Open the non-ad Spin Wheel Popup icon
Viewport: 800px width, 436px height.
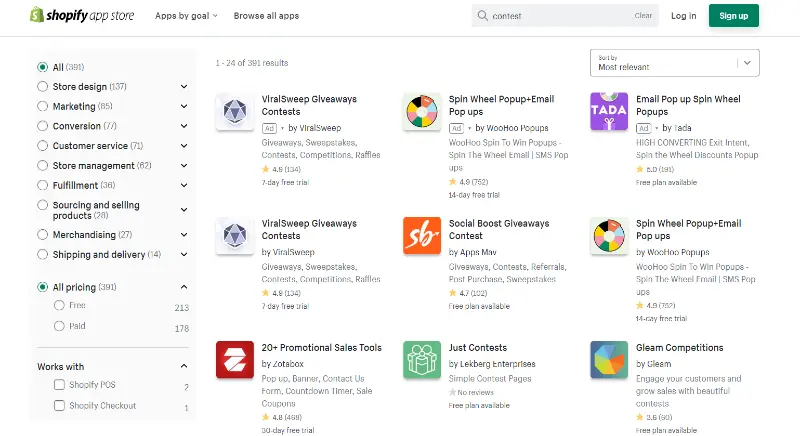[609, 236]
